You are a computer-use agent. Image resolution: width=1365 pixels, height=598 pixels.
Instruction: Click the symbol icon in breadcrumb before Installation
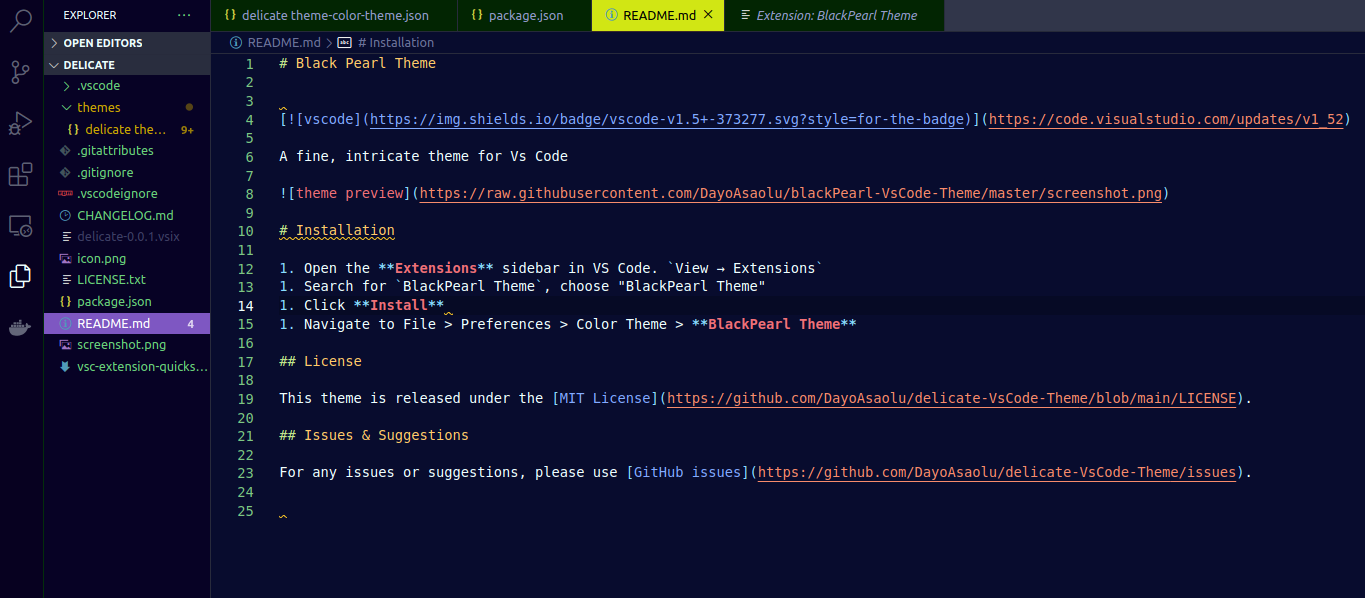(x=345, y=43)
